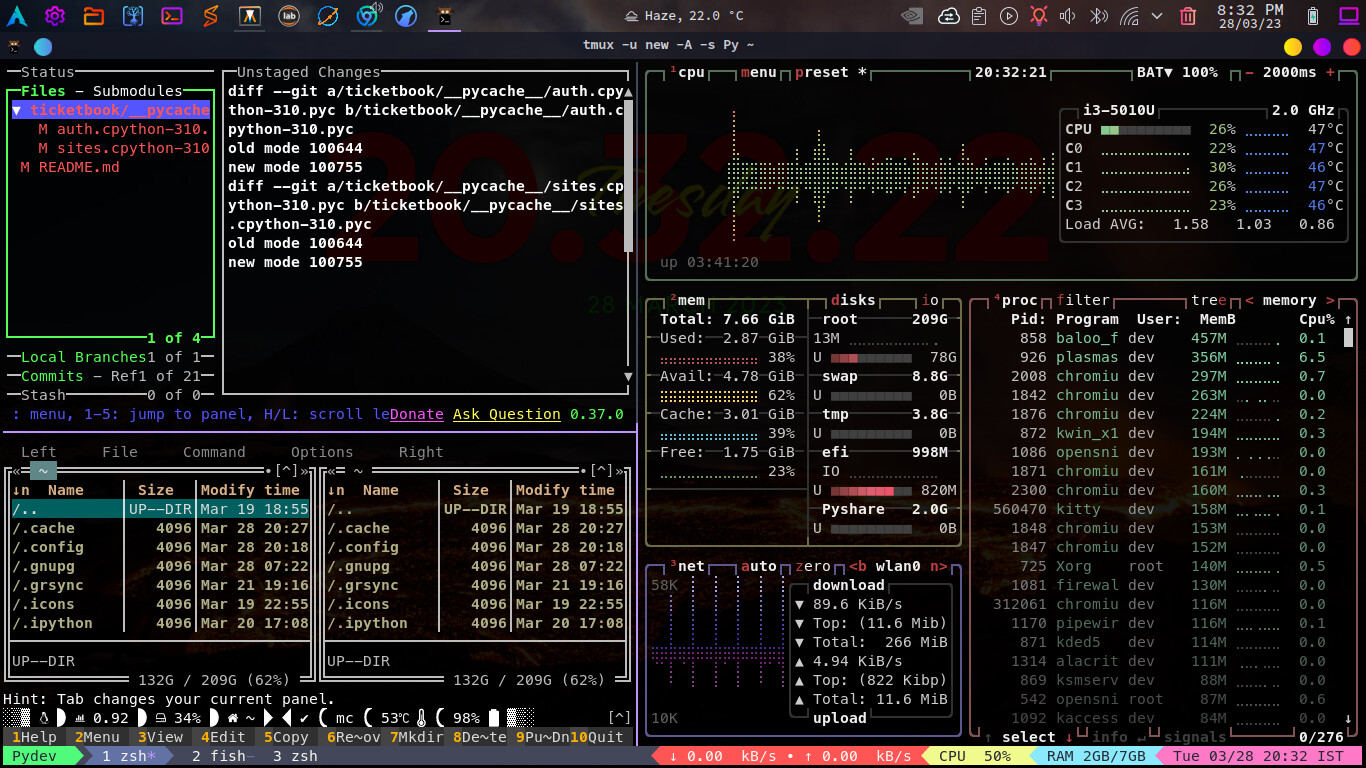The width and height of the screenshot is (1366, 768).
Task: Click proc 'filter' option
Action: tap(1082, 300)
